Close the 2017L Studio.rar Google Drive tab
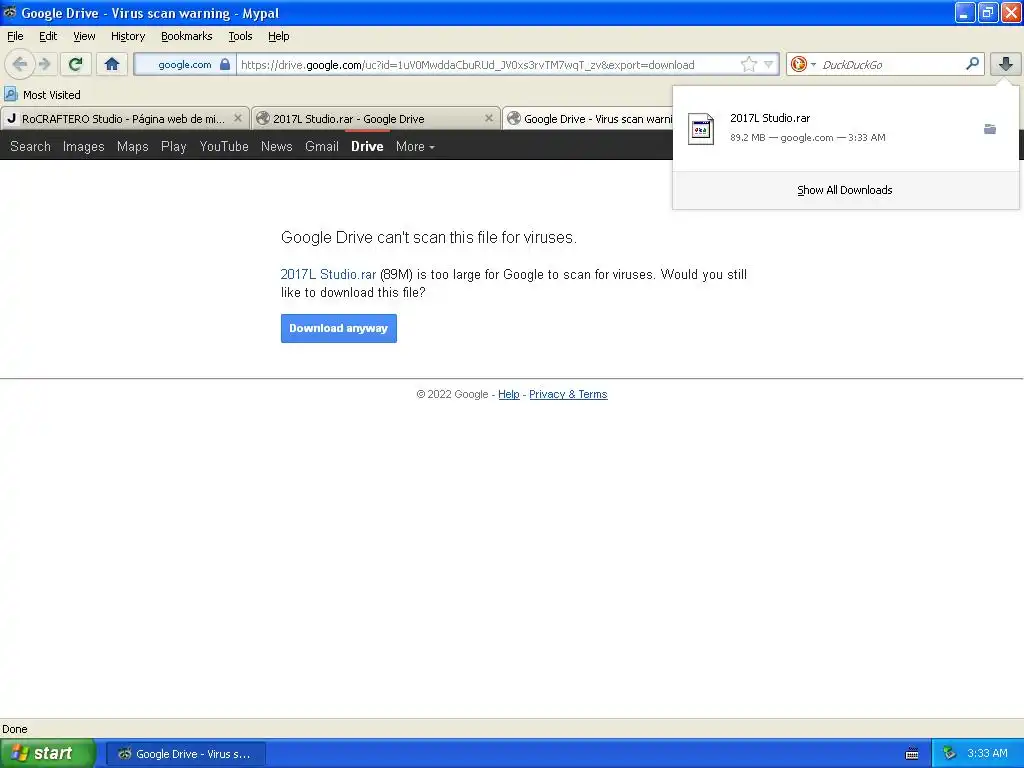1024x768 pixels. pos(488,118)
